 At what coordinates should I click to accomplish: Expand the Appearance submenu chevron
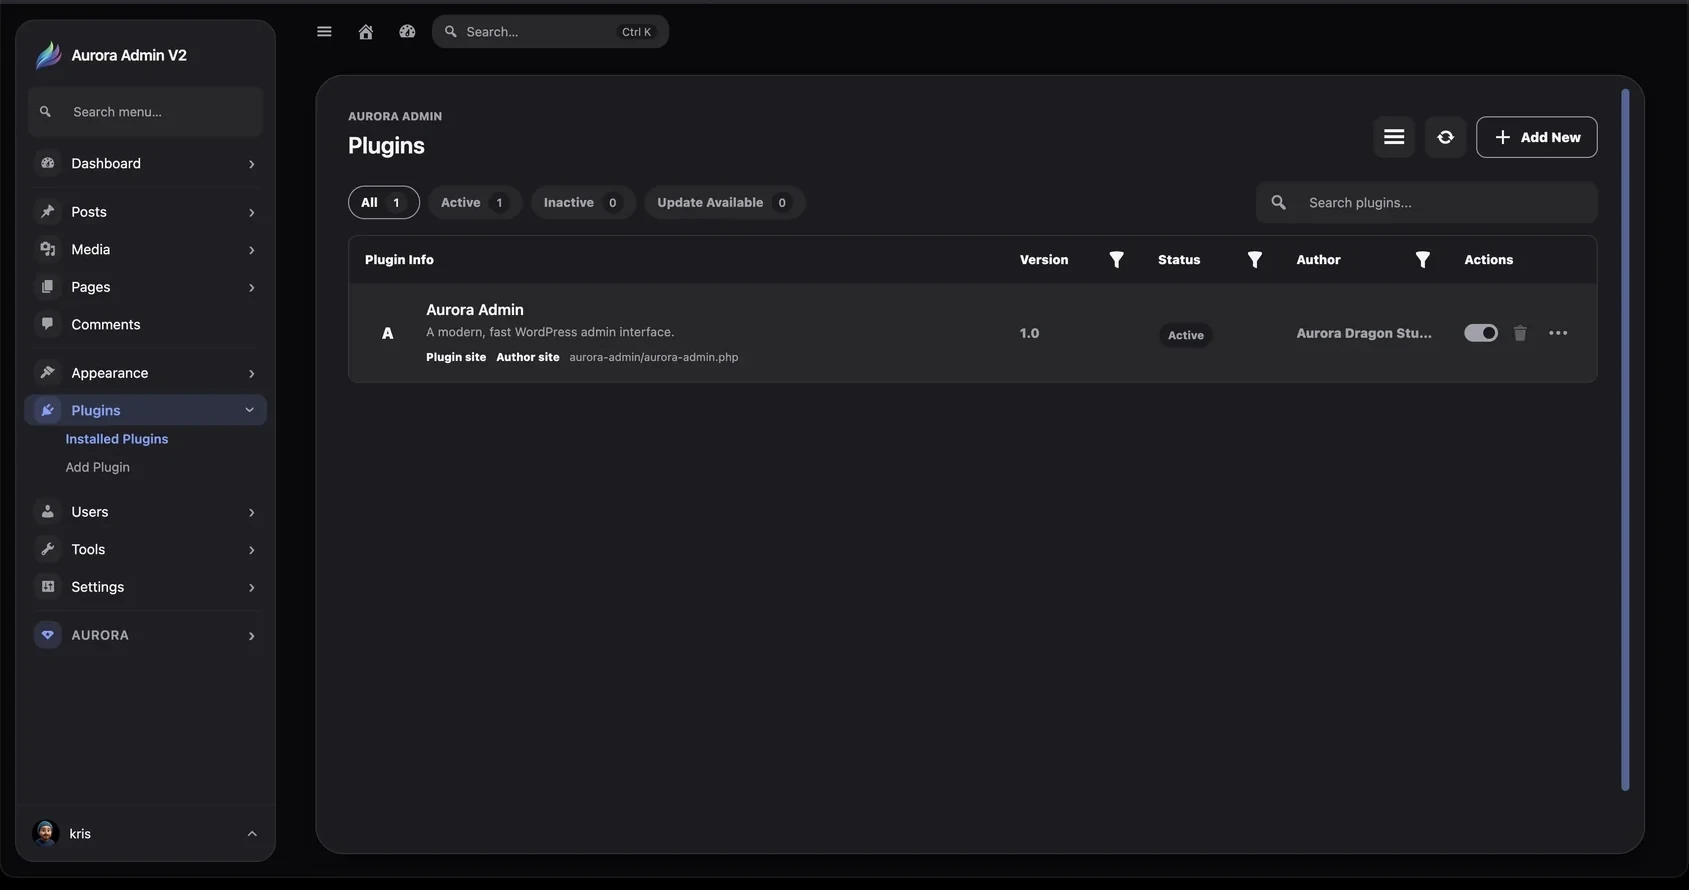coord(251,374)
